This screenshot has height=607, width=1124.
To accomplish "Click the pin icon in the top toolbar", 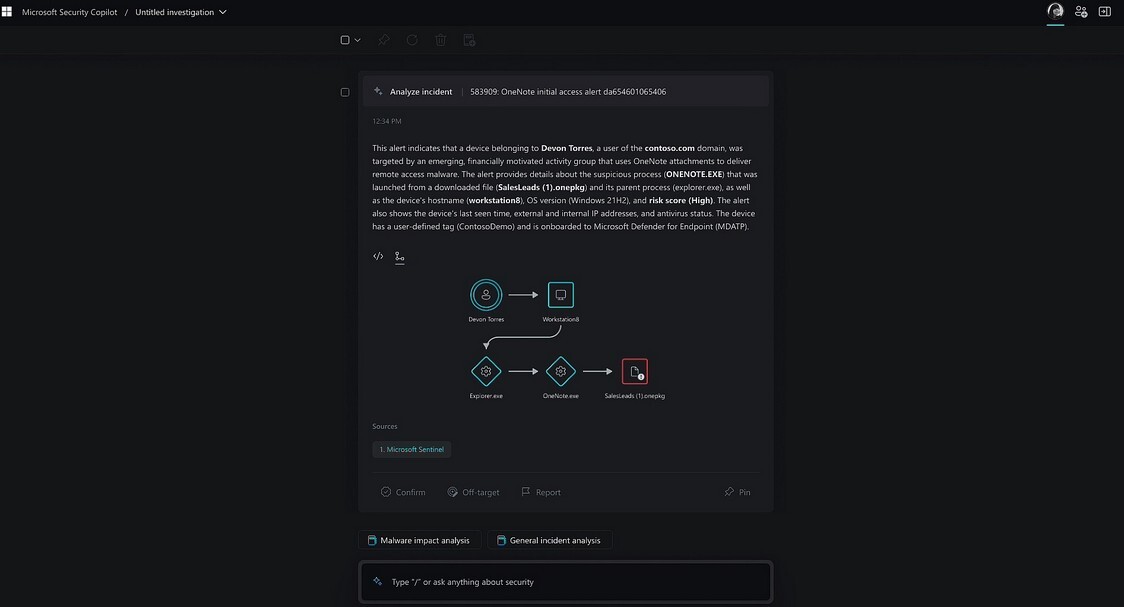I will coord(384,40).
